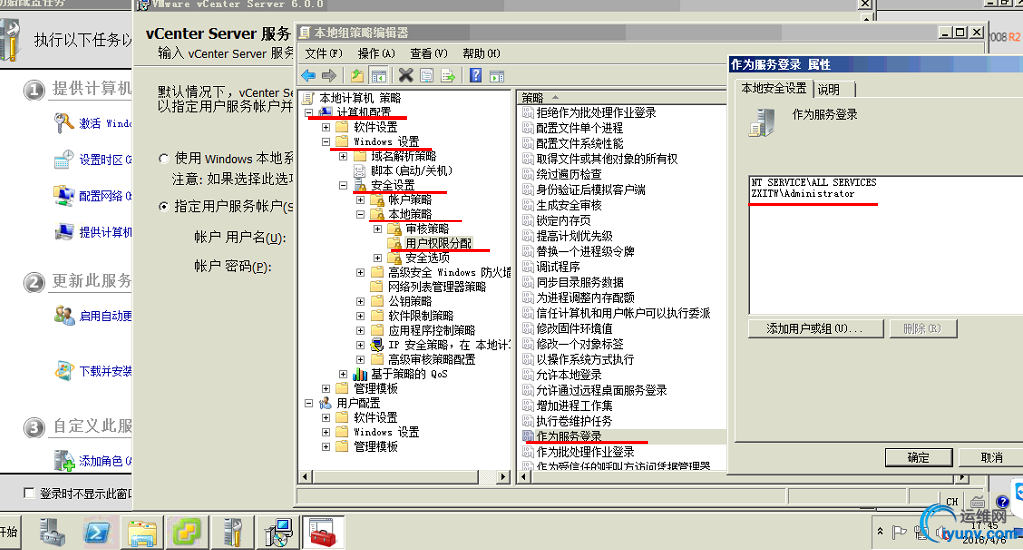The width and height of the screenshot is (1023, 550).
Task: Switch to the 本地安全设置 tab
Action: point(774,88)
